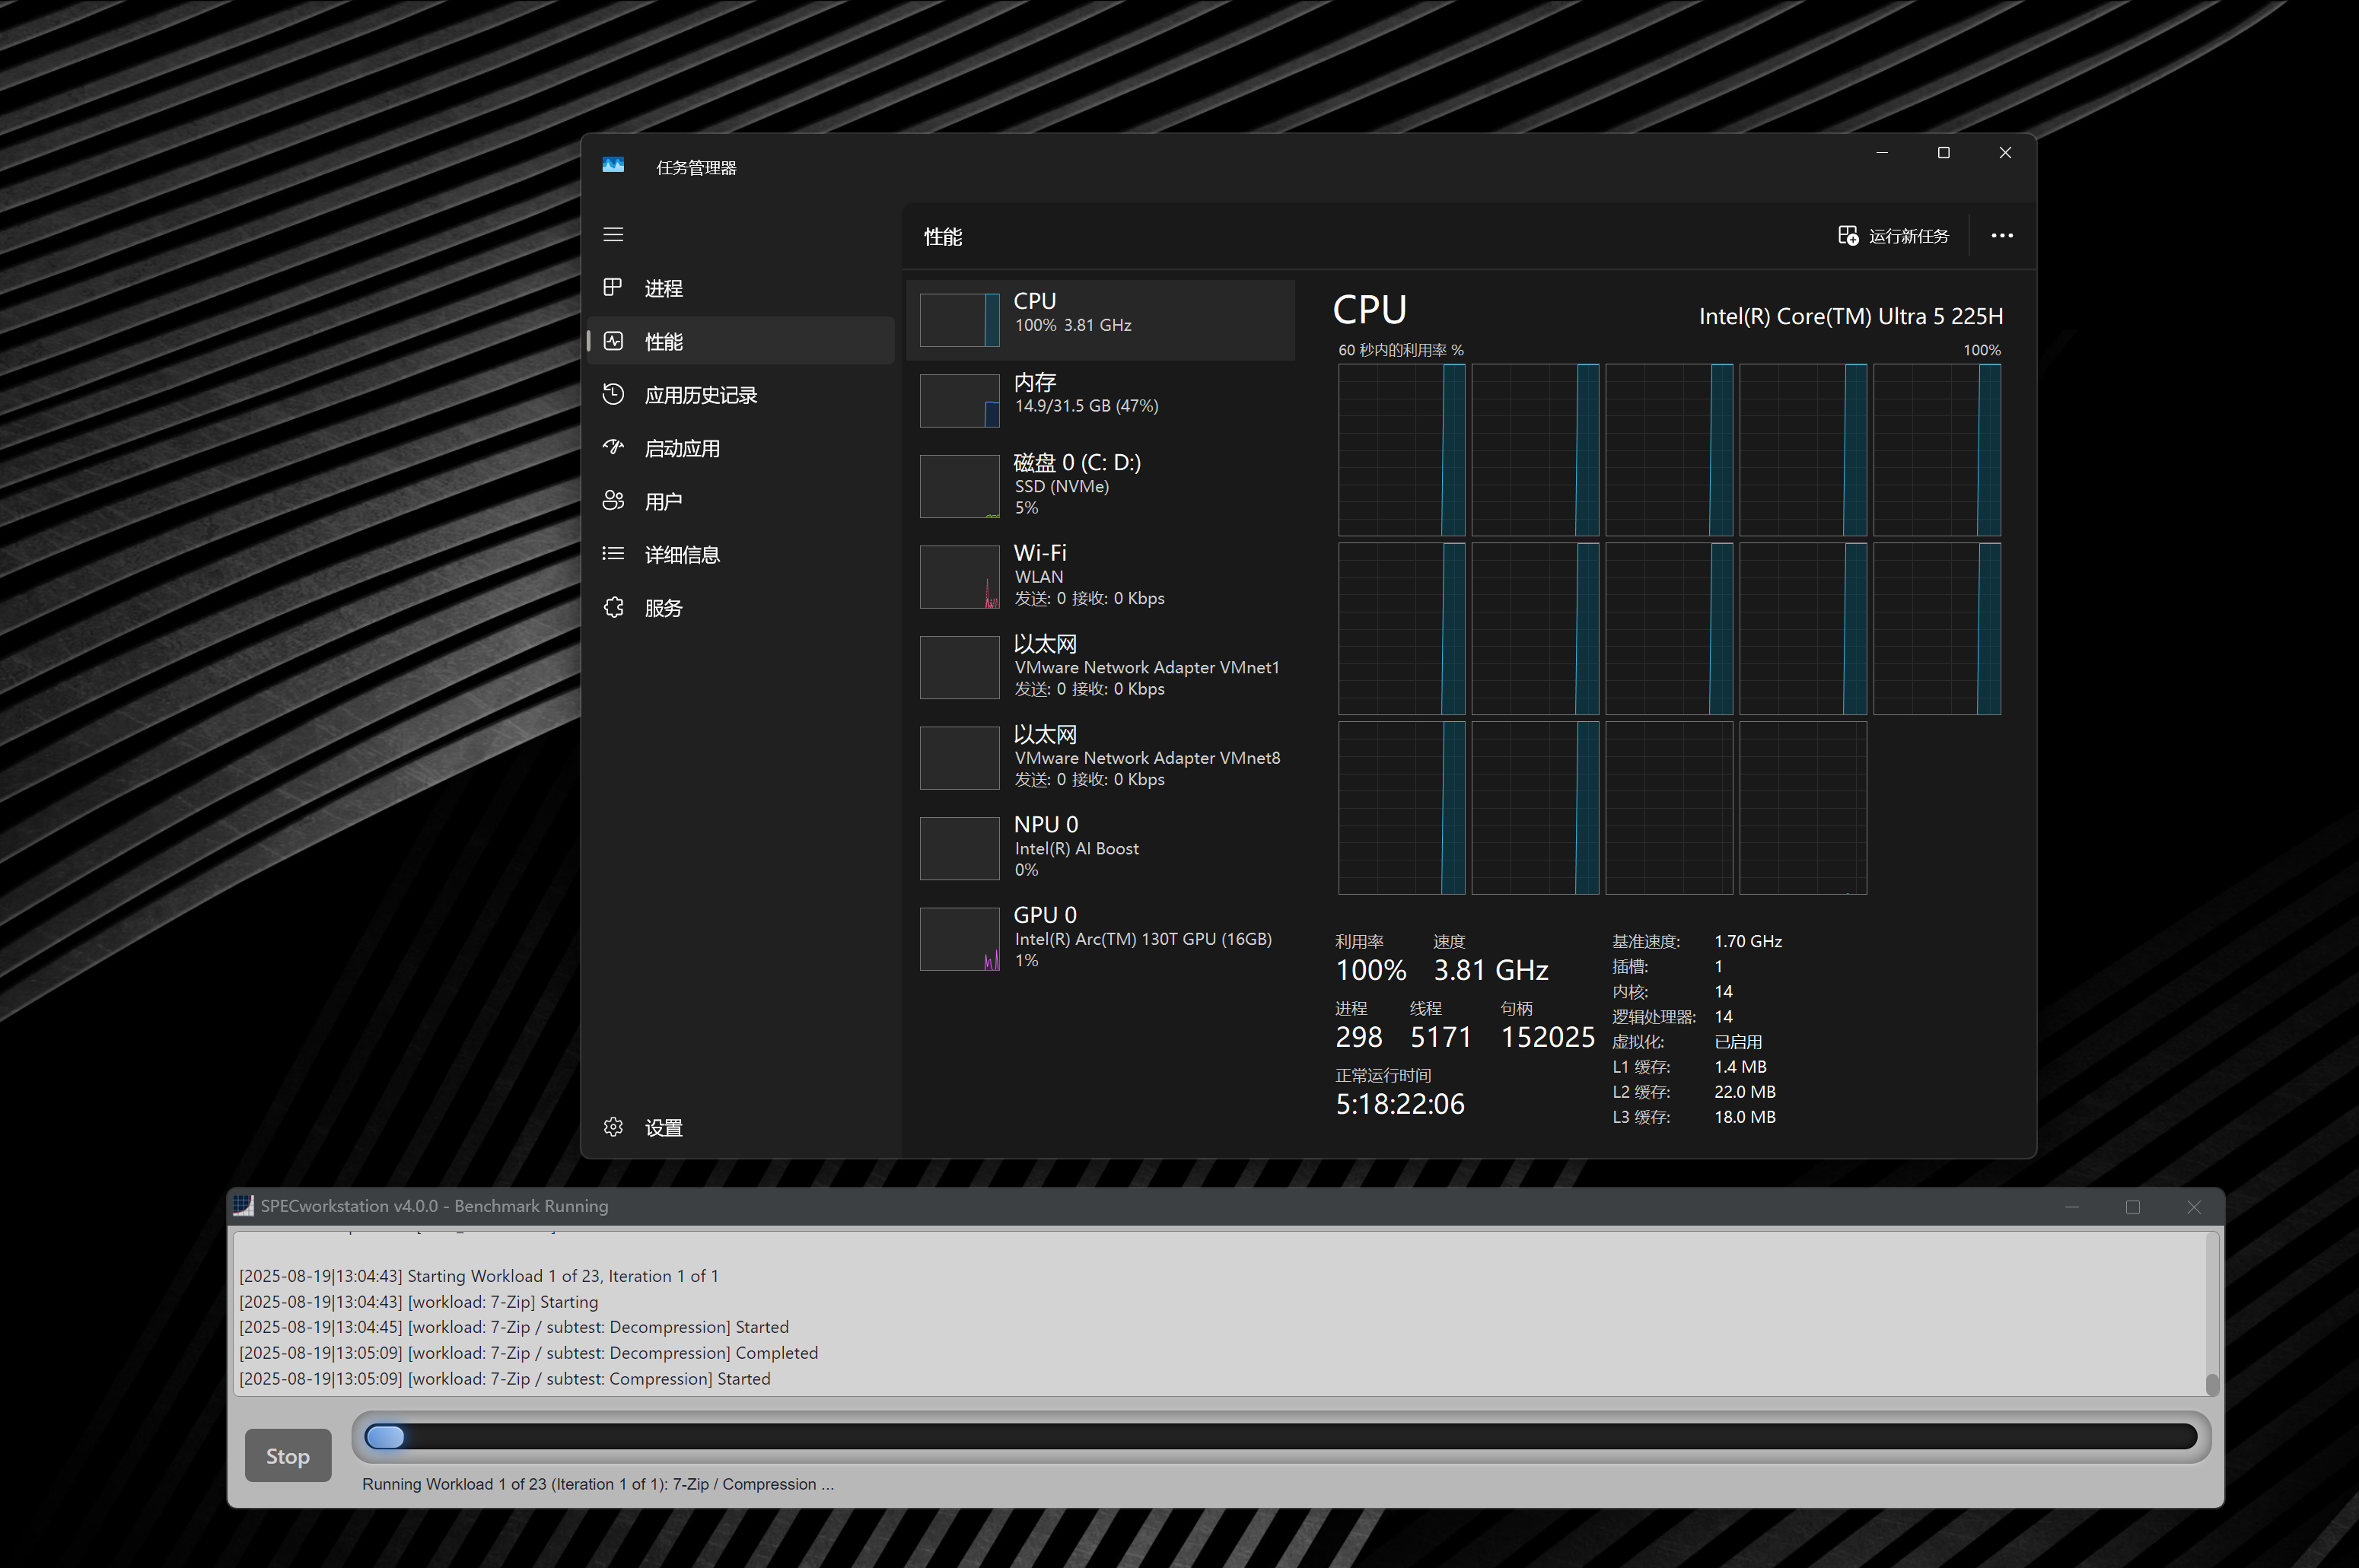
Task: Click the 1.70 GHz base speed value
Action: pyautogui.click(x=1748, y=941)
